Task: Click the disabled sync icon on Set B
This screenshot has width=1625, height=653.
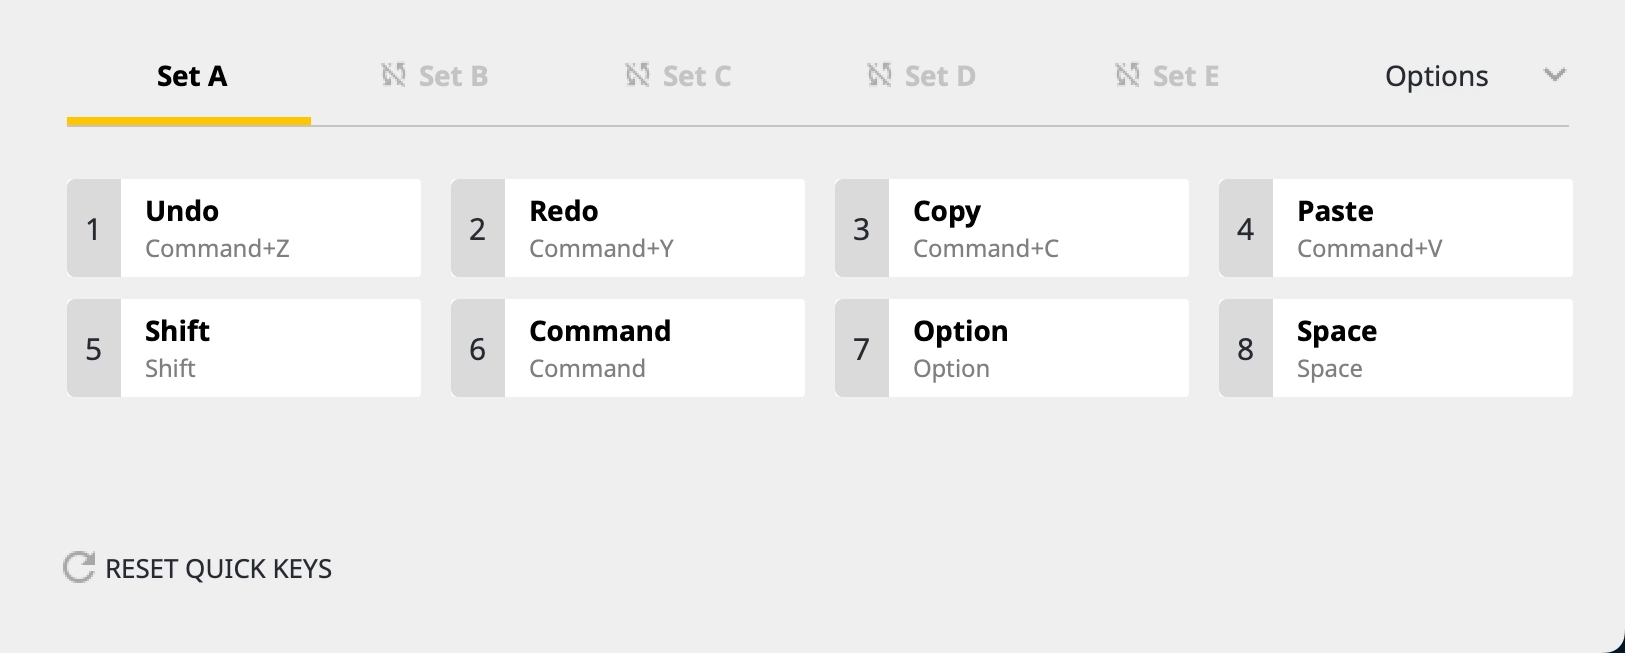Action: pyautogui.click(x=394, y=75)
